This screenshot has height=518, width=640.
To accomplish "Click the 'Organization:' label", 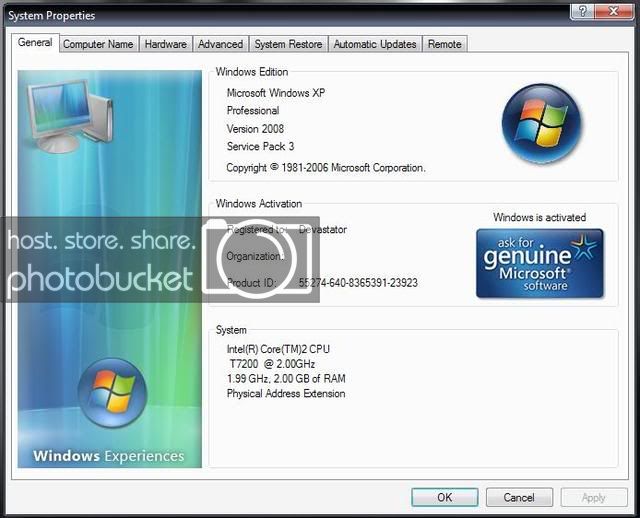I will tap(255, 256).
